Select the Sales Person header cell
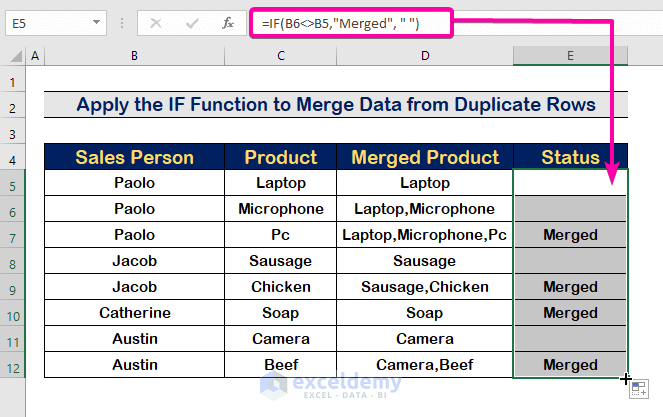This screenshot has width=663, height=417. coord(134,157)
